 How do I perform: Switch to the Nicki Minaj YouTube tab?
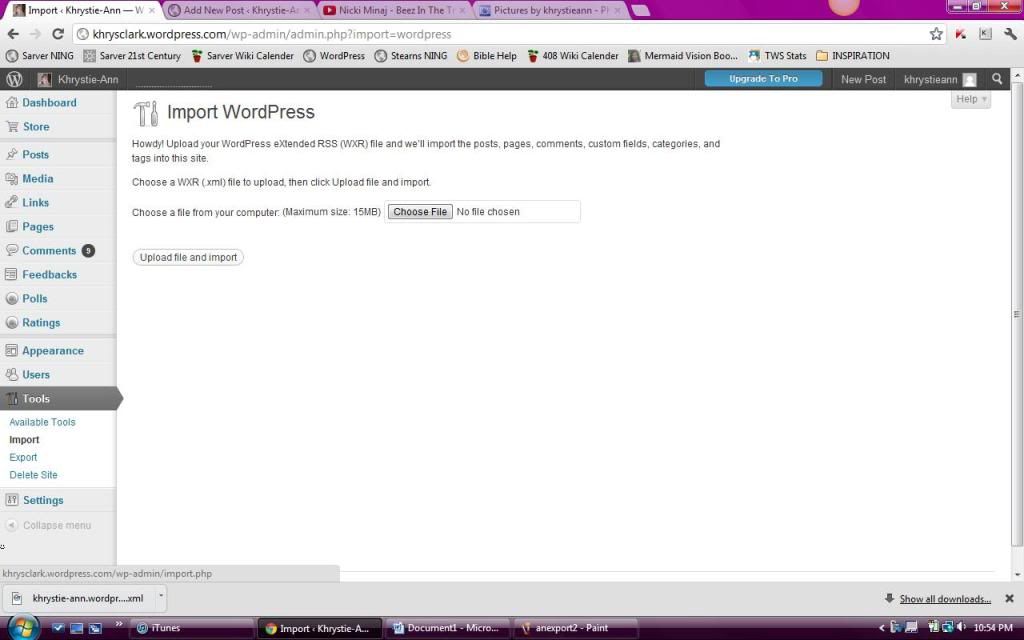pos(394,10)
